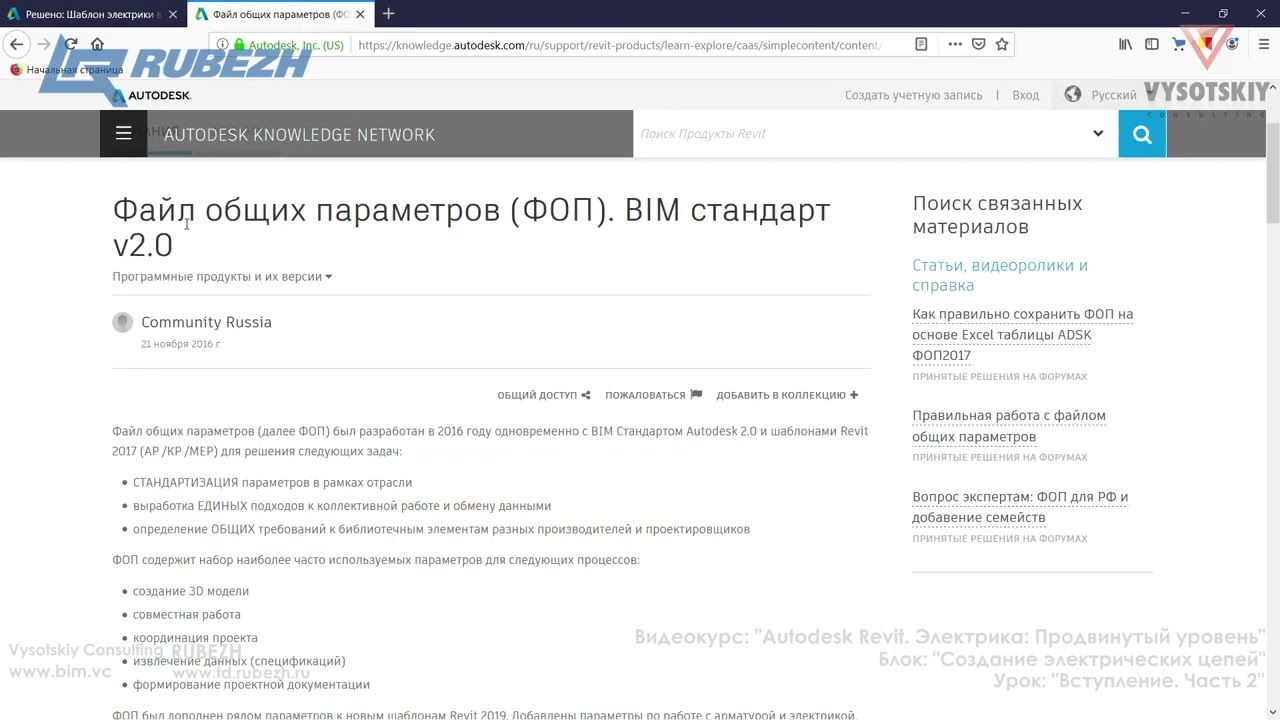This screenshot has height=720, width=1280.
Task: Reload the page with the refresh icon
Action: [70, 44]
